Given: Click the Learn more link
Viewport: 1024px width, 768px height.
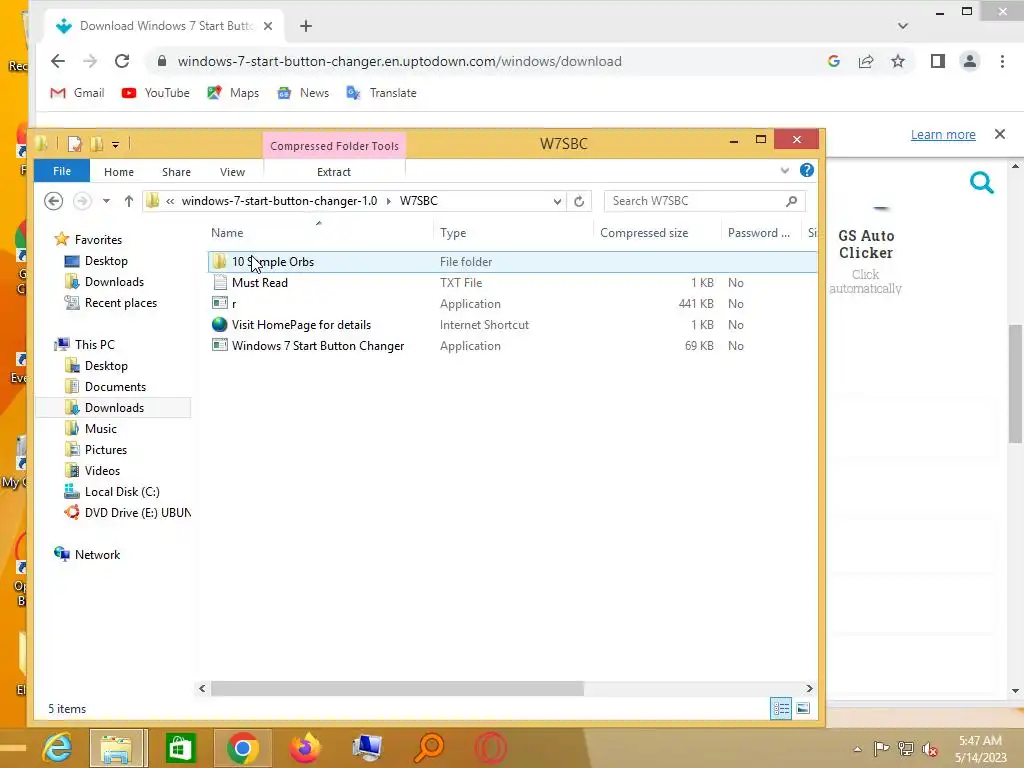Looking at the screenshot, I should click(943, 135).
